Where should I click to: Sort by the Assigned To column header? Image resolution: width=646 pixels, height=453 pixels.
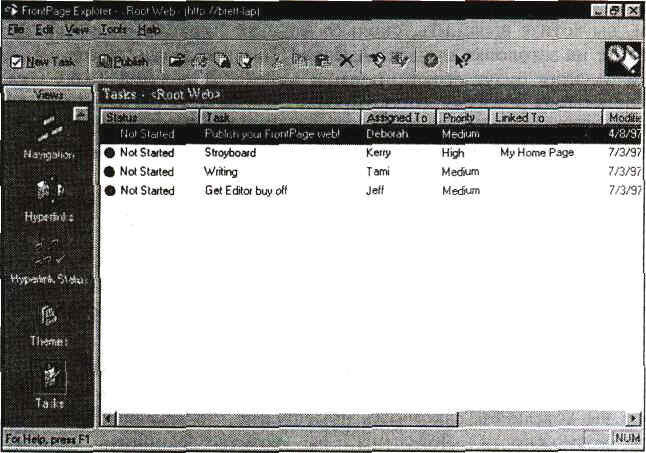[398, 118]
